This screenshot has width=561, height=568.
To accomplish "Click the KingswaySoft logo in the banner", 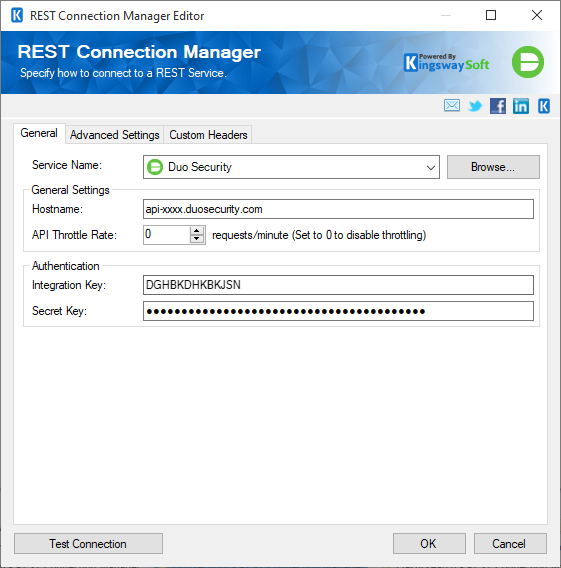I will pos(446,63).
